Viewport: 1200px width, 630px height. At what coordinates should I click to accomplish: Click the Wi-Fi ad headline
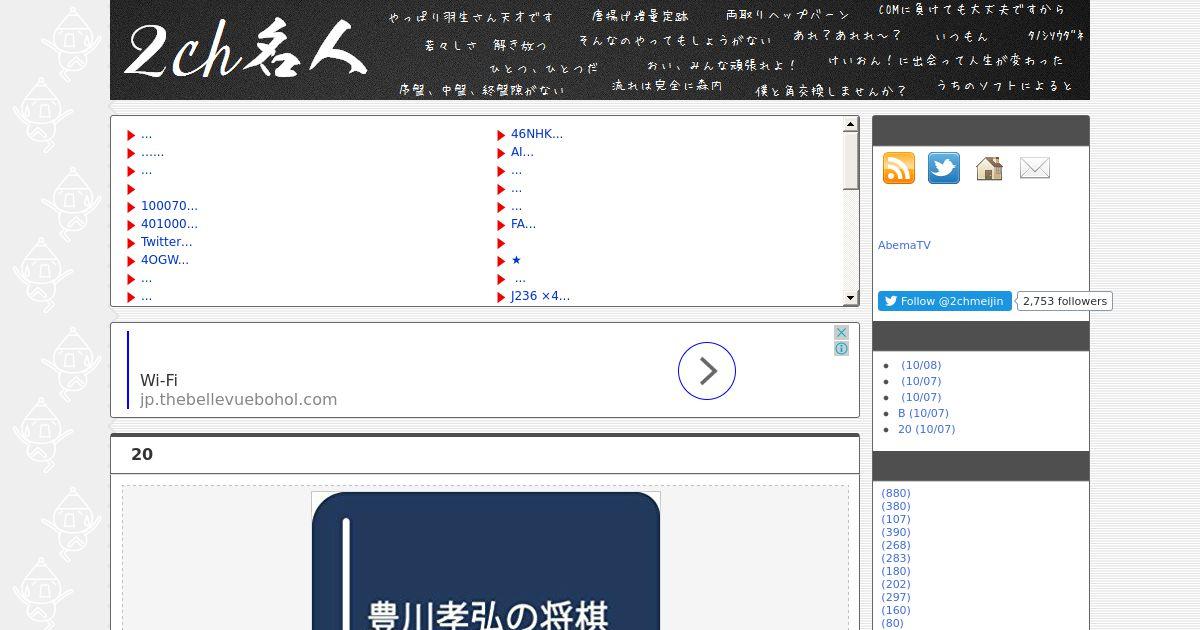click(x=159, y=380)
